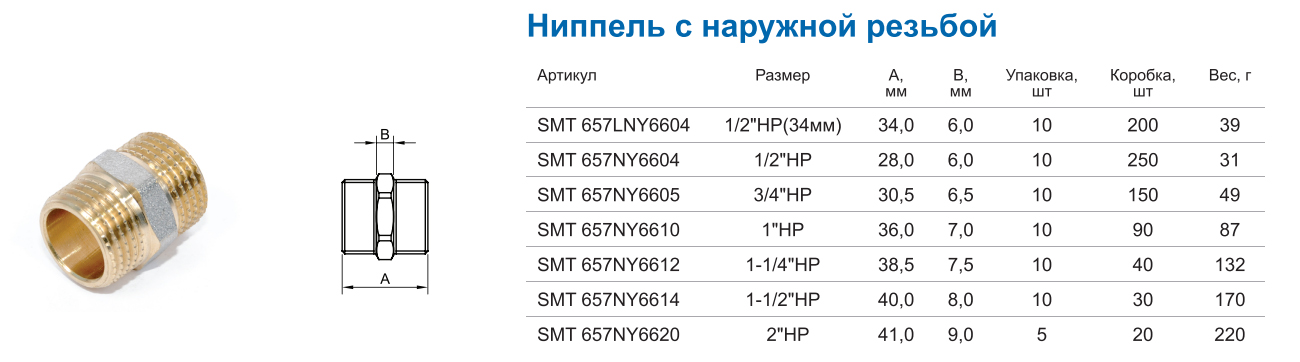Screen dimensions: 1300x362
Task: Select article SMT 657NY6610
Action: click(x=608, y=230)
